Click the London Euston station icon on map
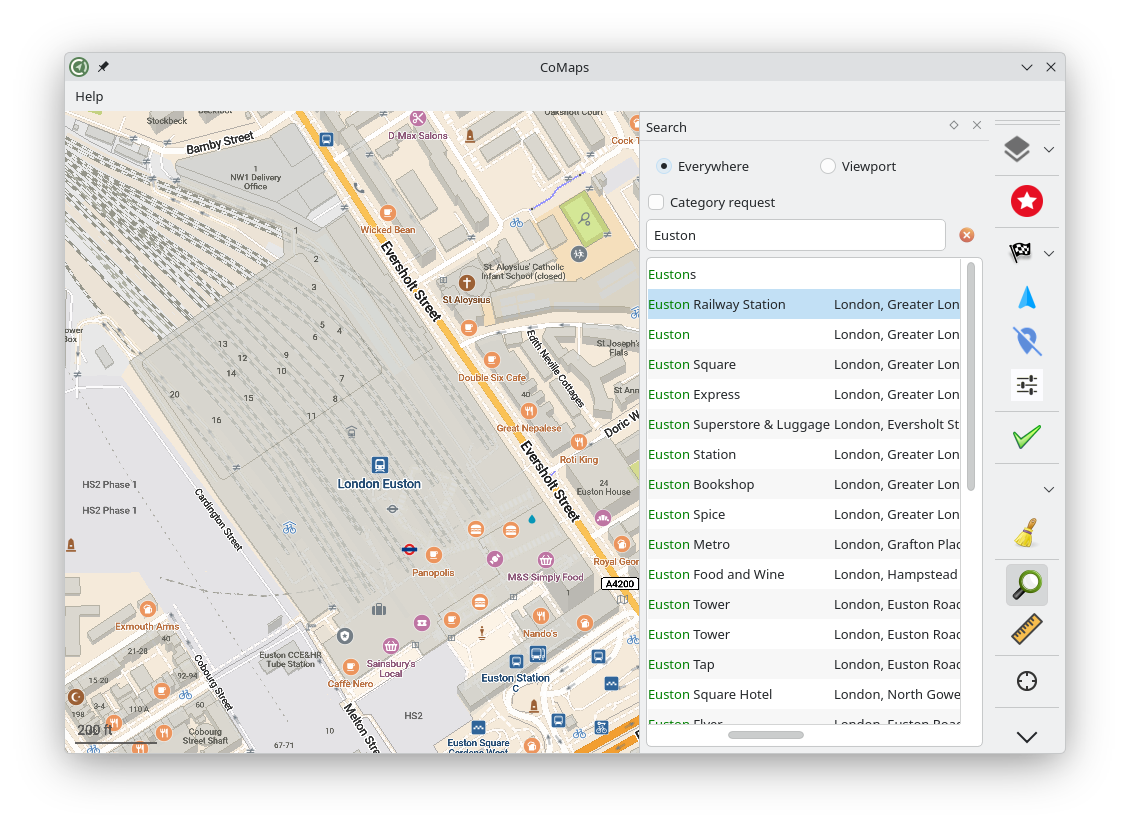1130x830 pixels. click(x=380, y=465)
